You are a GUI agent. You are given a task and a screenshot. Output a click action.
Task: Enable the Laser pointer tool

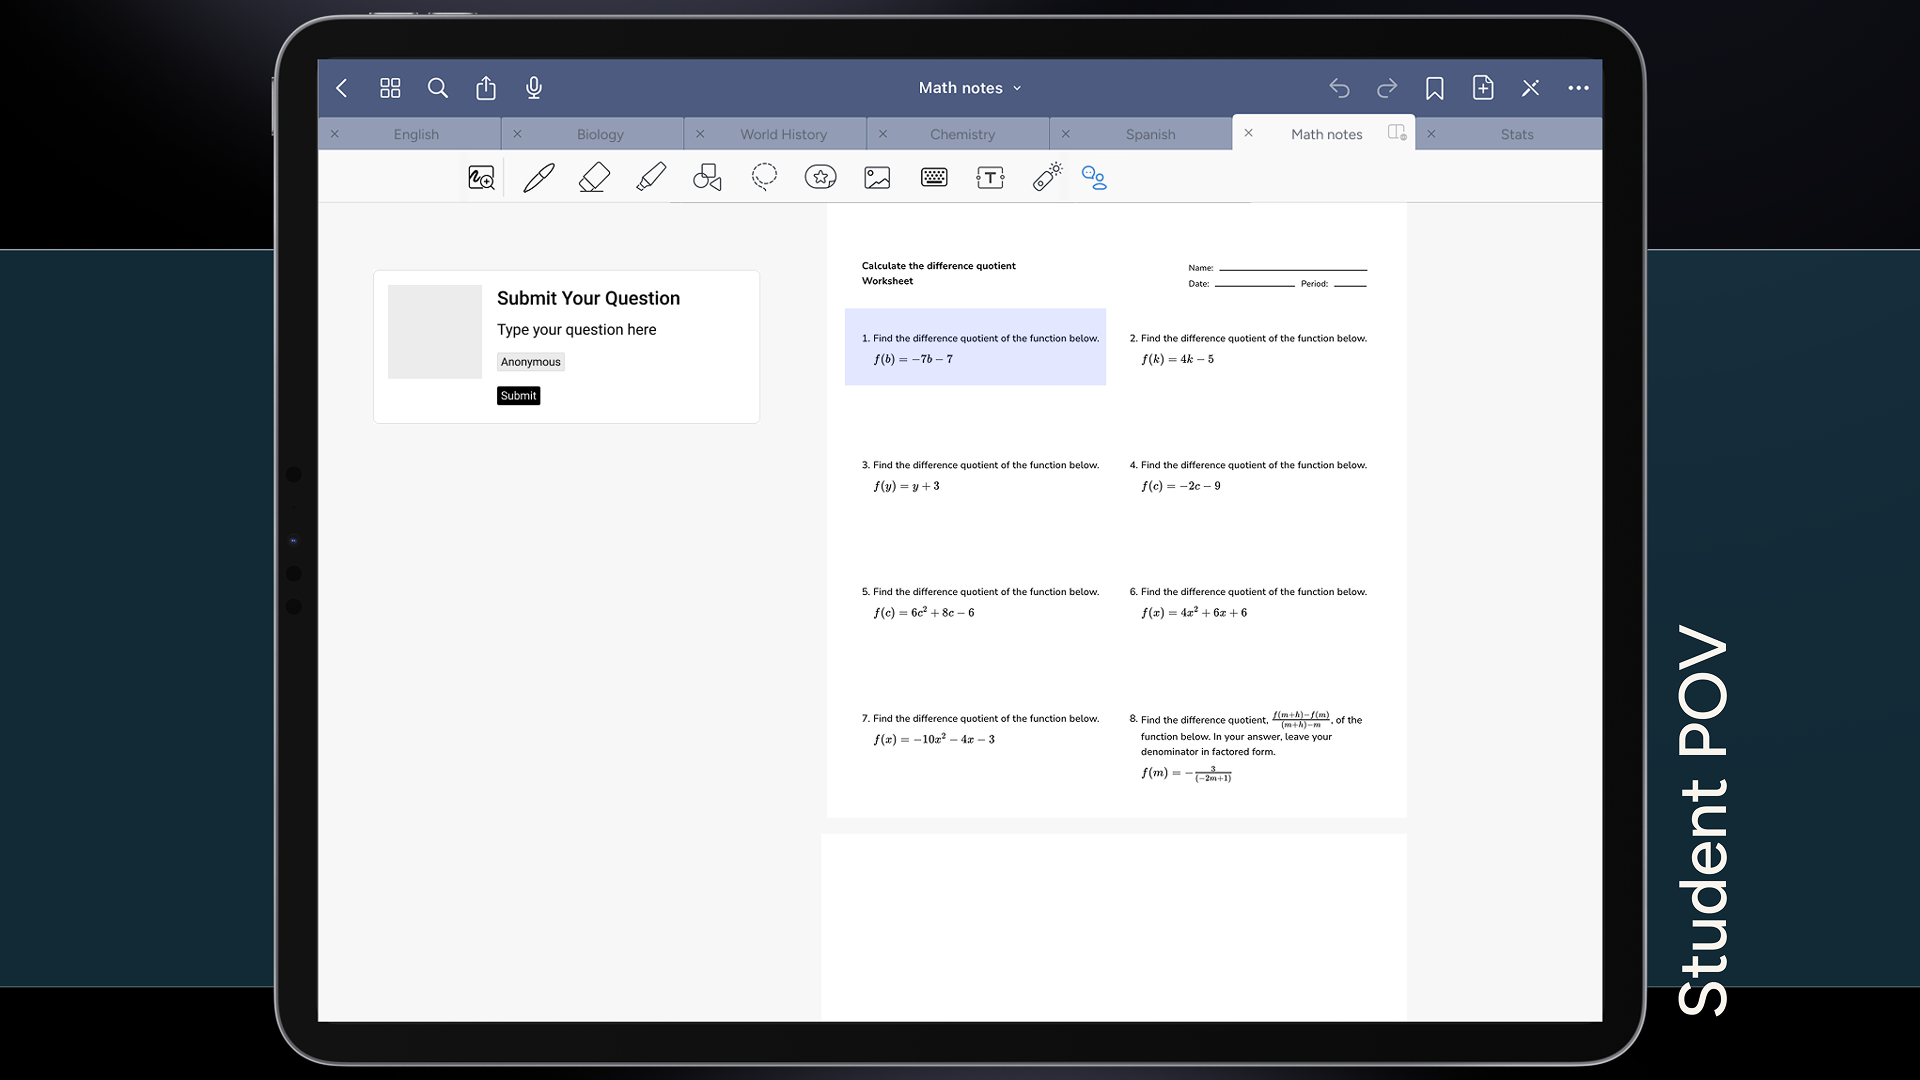1047,178
